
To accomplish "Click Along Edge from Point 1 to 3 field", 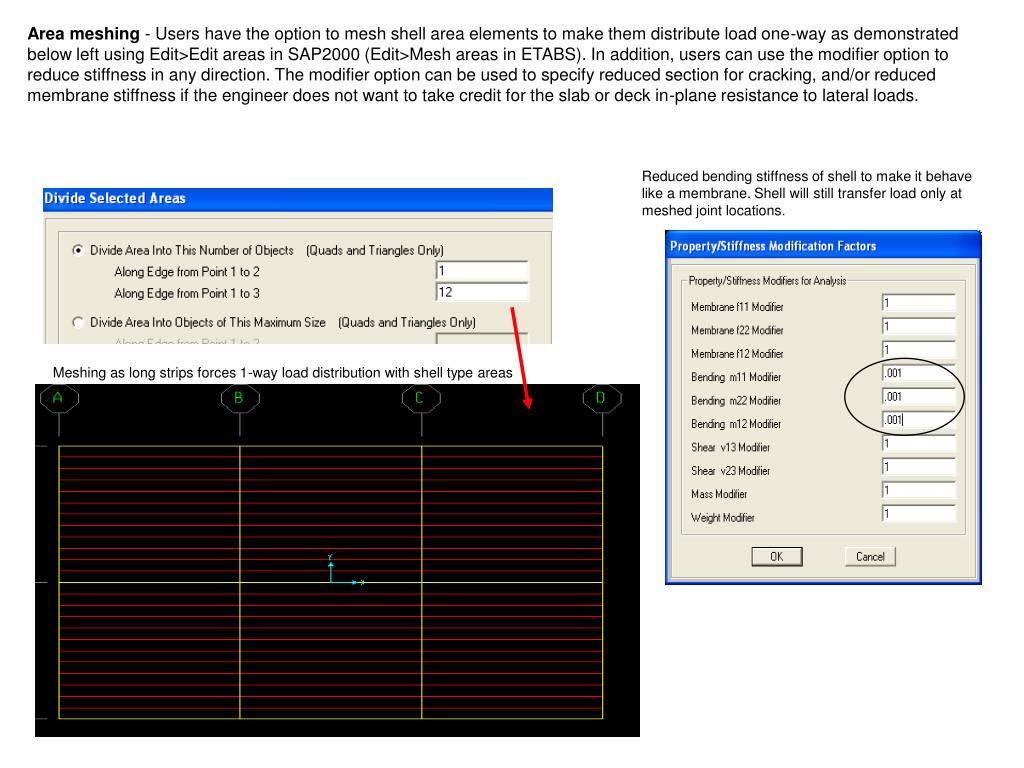I will click(x=482, y=292).
